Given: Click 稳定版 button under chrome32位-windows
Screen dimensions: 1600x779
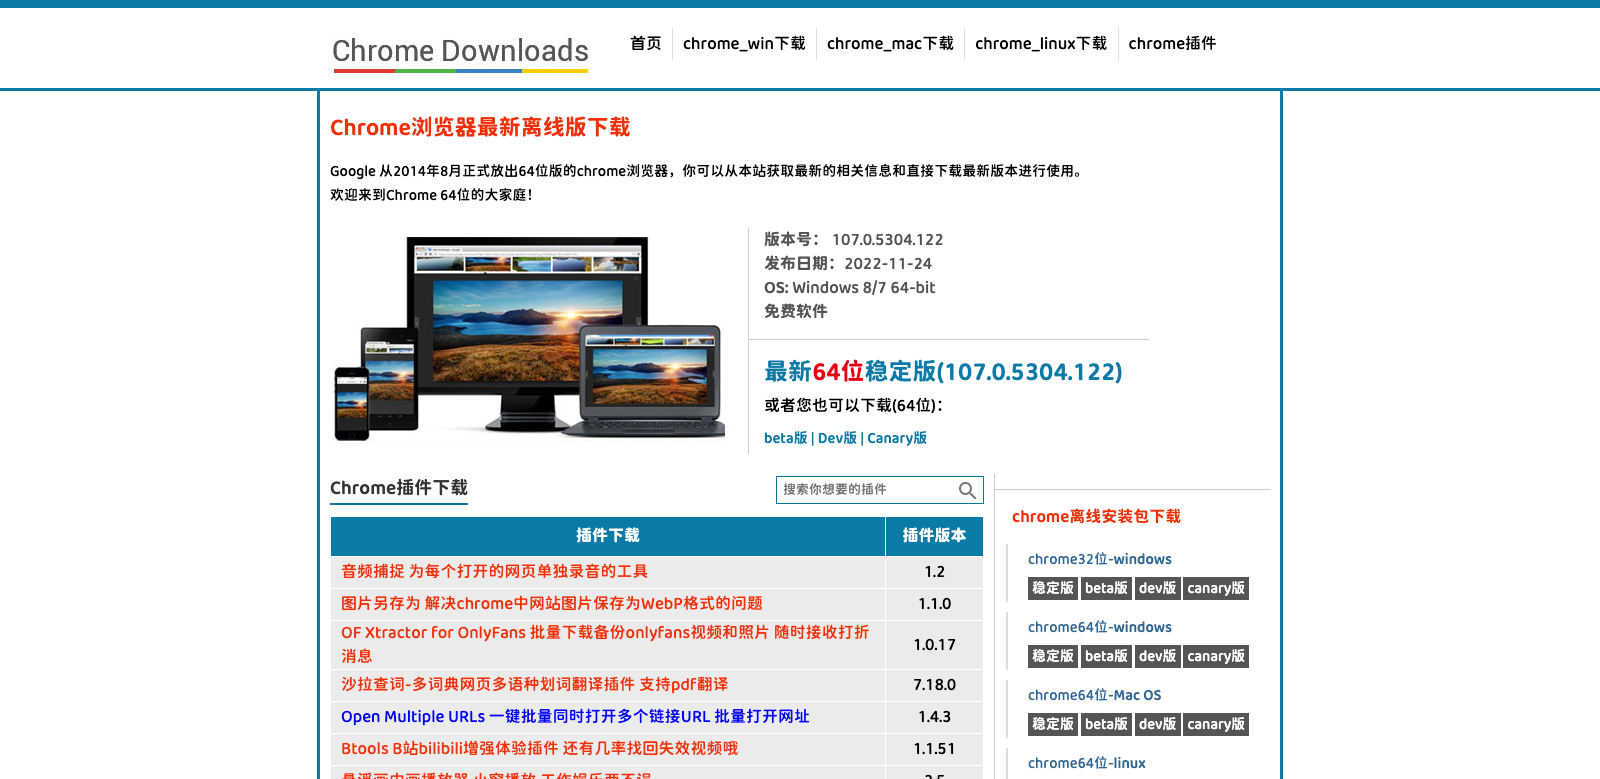Looking at the screenshot, I should (x=1053, y=589).
